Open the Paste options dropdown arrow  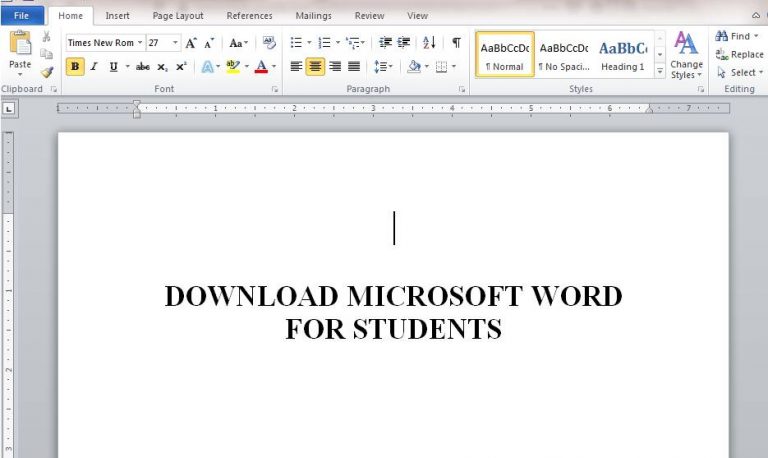pyautogui.click(x=20, y=74)
